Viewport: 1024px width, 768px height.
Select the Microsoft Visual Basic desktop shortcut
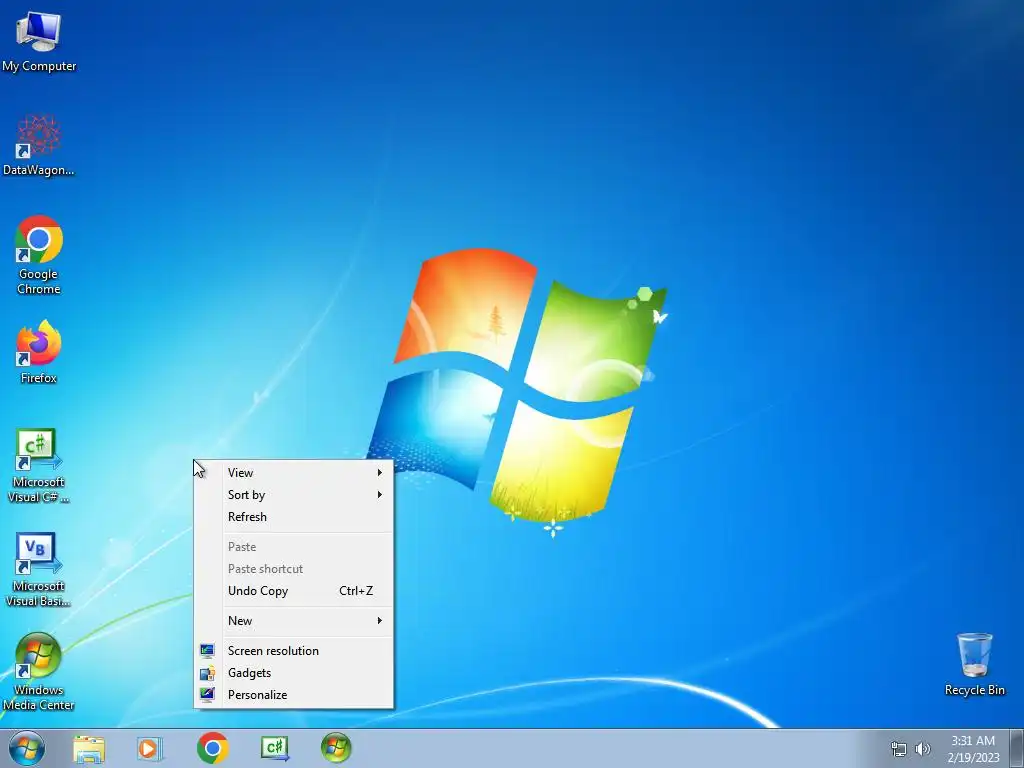click(x=39, y=569)
